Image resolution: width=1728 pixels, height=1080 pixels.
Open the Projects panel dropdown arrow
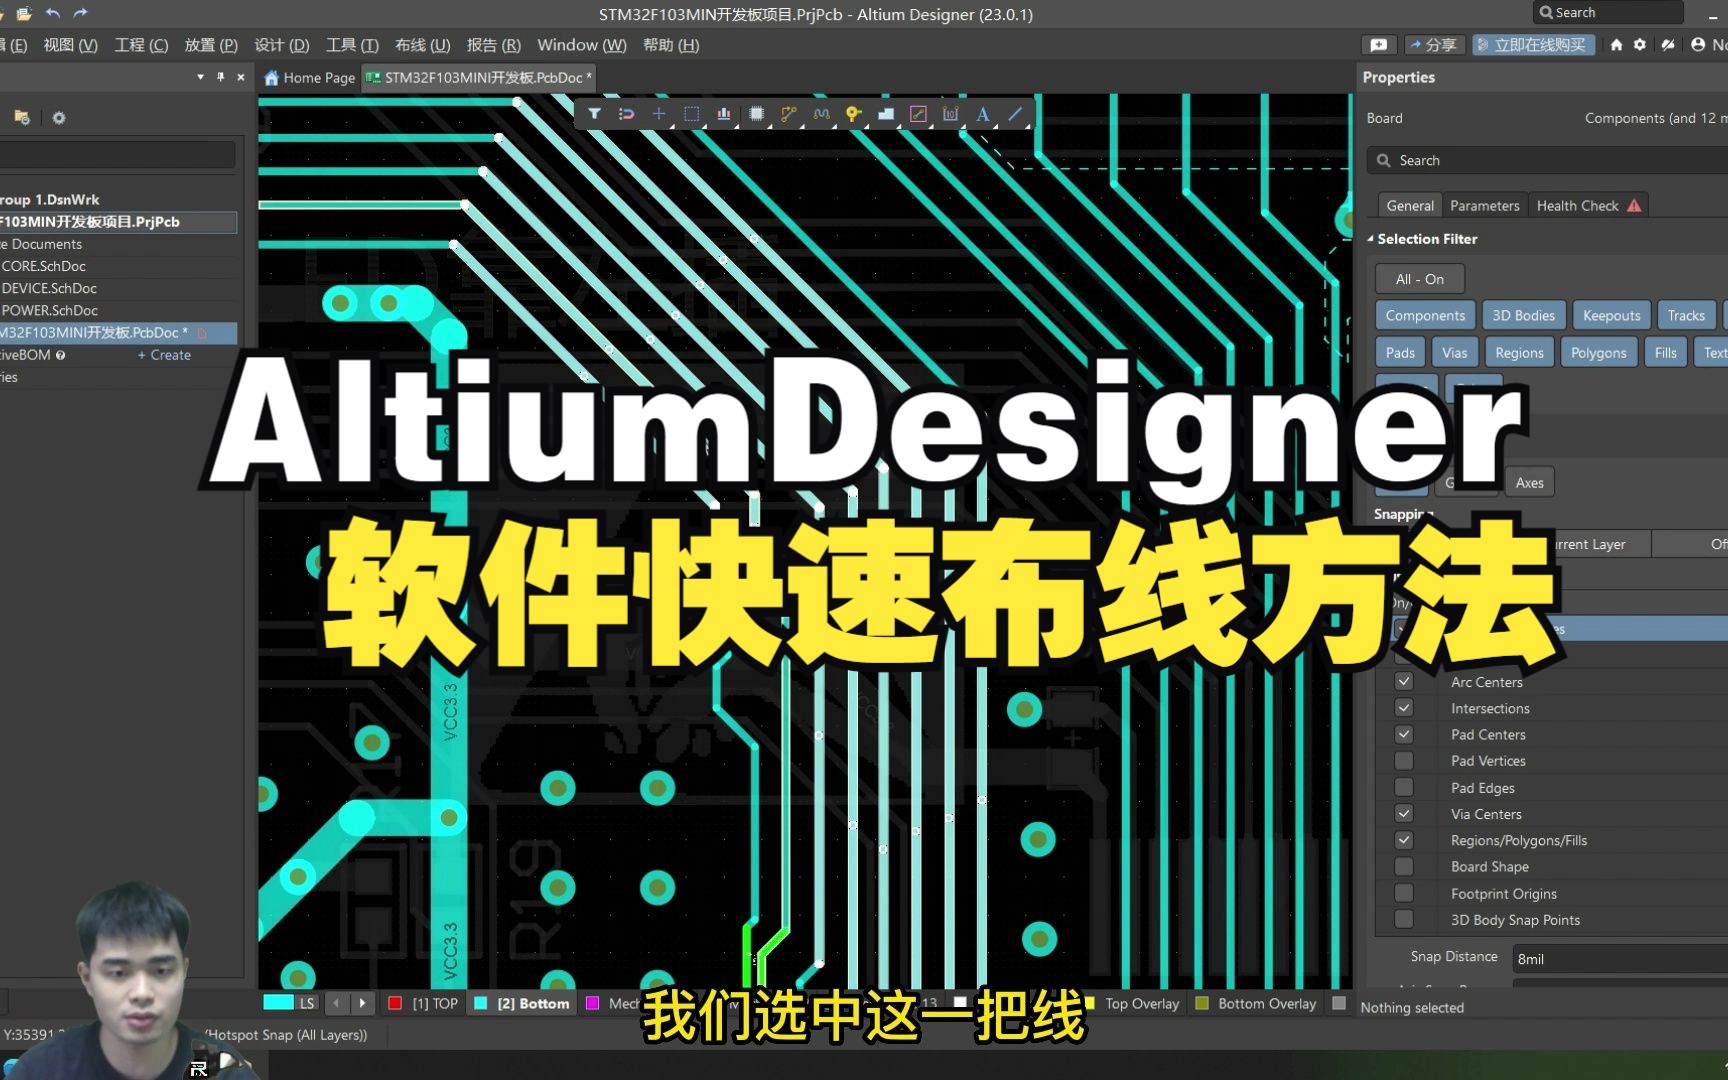(x=199, y=76)
